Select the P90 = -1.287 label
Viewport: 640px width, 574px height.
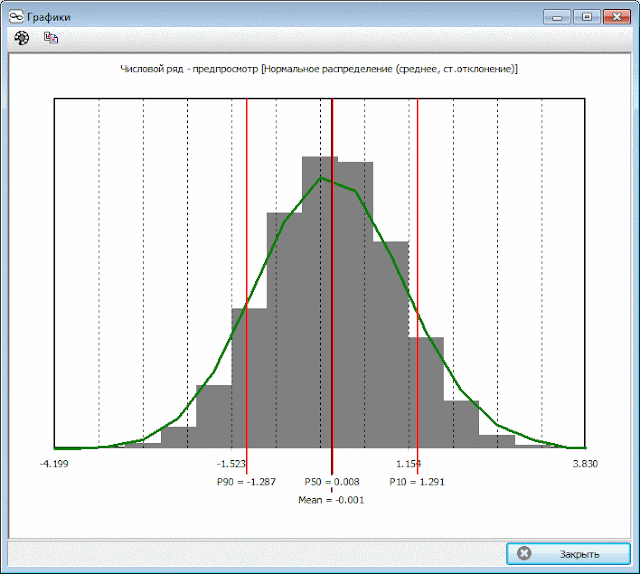[246, 482]
